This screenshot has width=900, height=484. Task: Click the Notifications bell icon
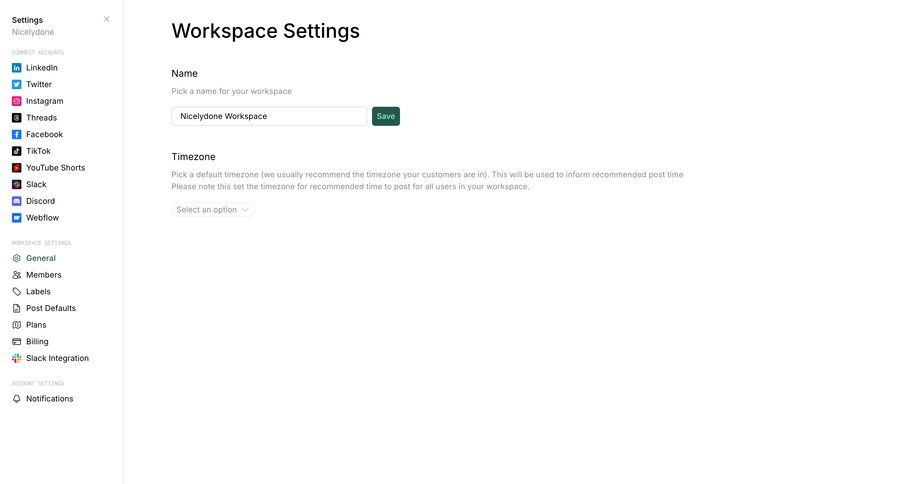tap(17, 398)
